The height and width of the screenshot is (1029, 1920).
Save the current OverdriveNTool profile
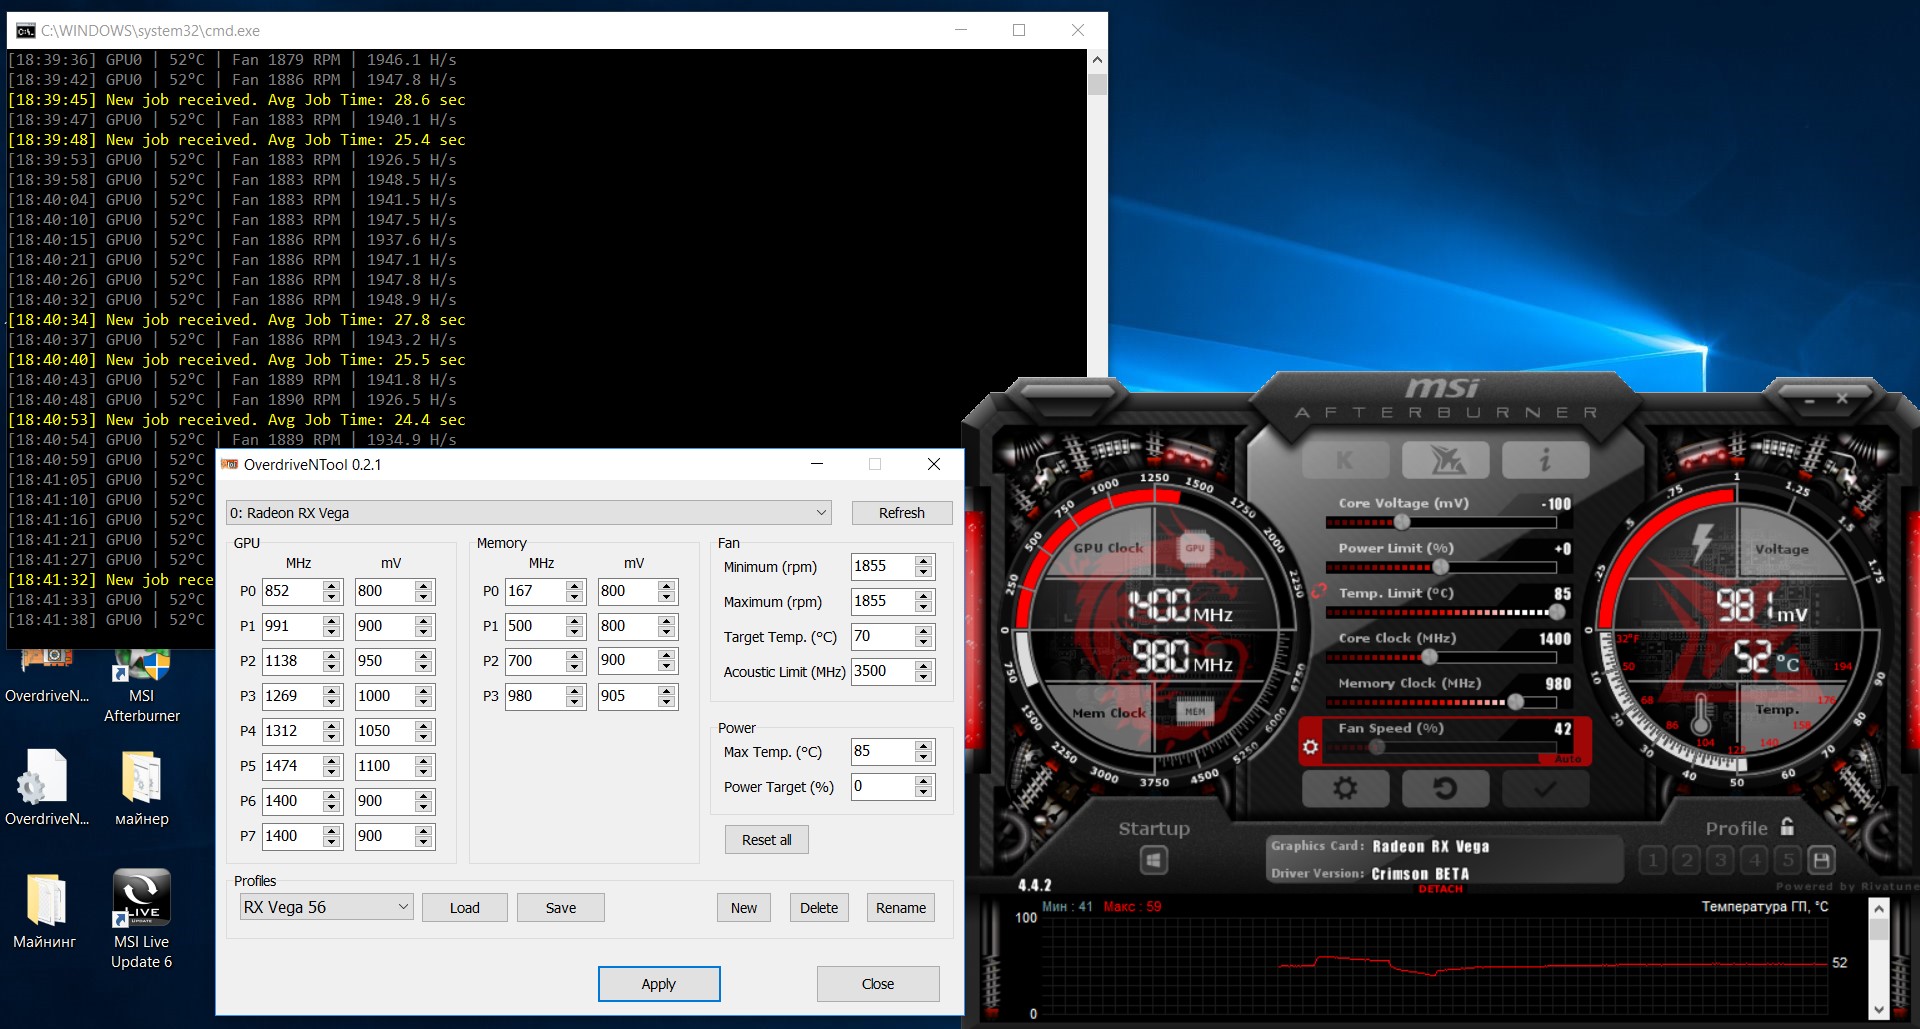[561, 908]
